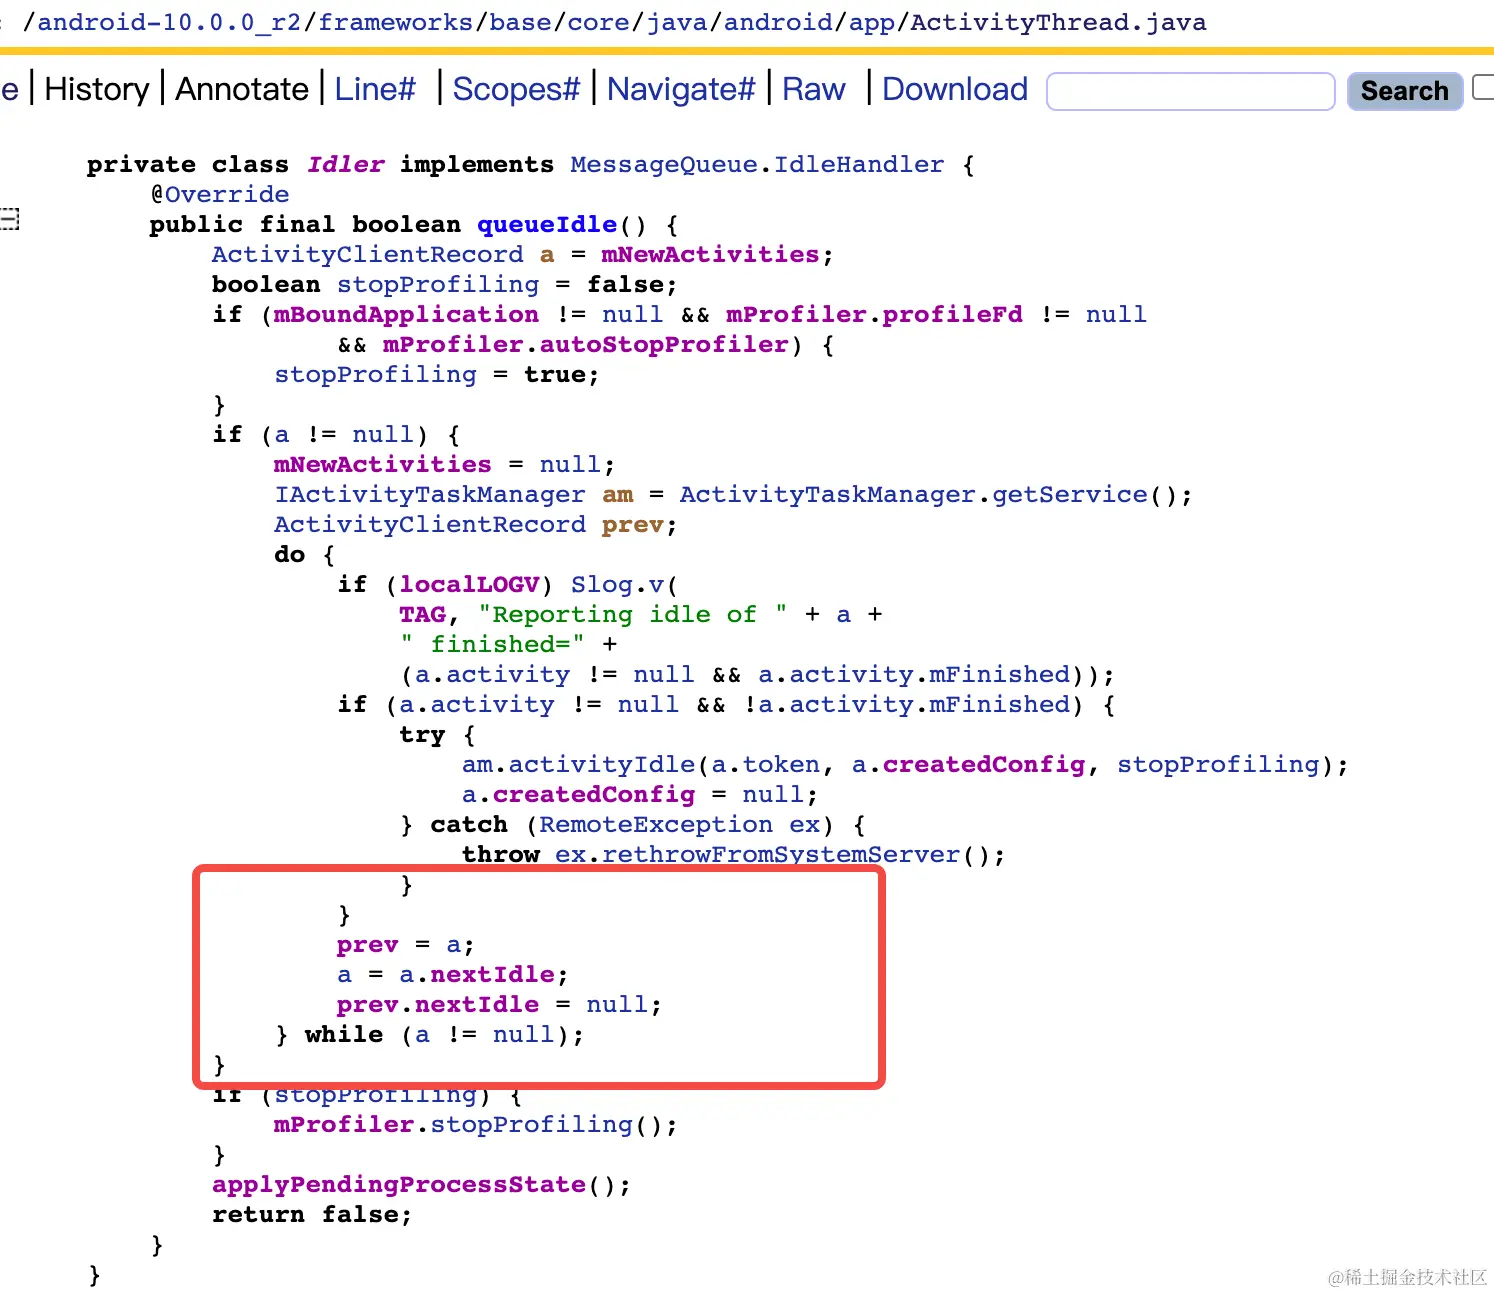Follow the IdleHandler symbol link
Viewport: 1494px width, 1294px height.
coord(858,164)
